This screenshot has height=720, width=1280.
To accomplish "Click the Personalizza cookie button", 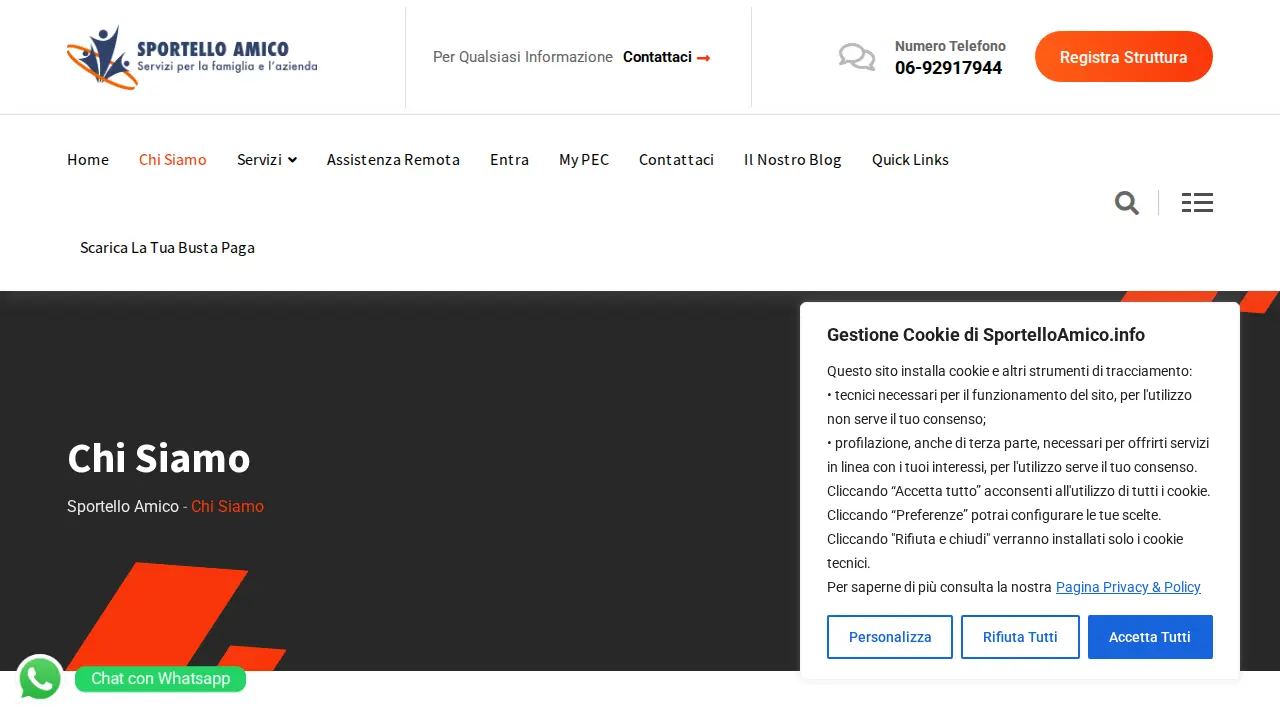I will point(890,637).
